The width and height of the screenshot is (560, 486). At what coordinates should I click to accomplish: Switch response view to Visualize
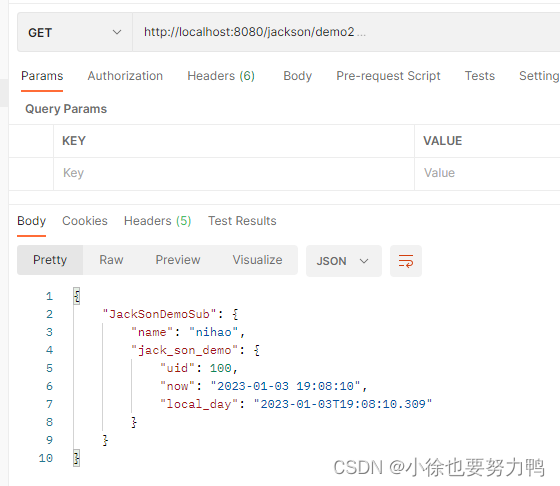coord(257,260)
